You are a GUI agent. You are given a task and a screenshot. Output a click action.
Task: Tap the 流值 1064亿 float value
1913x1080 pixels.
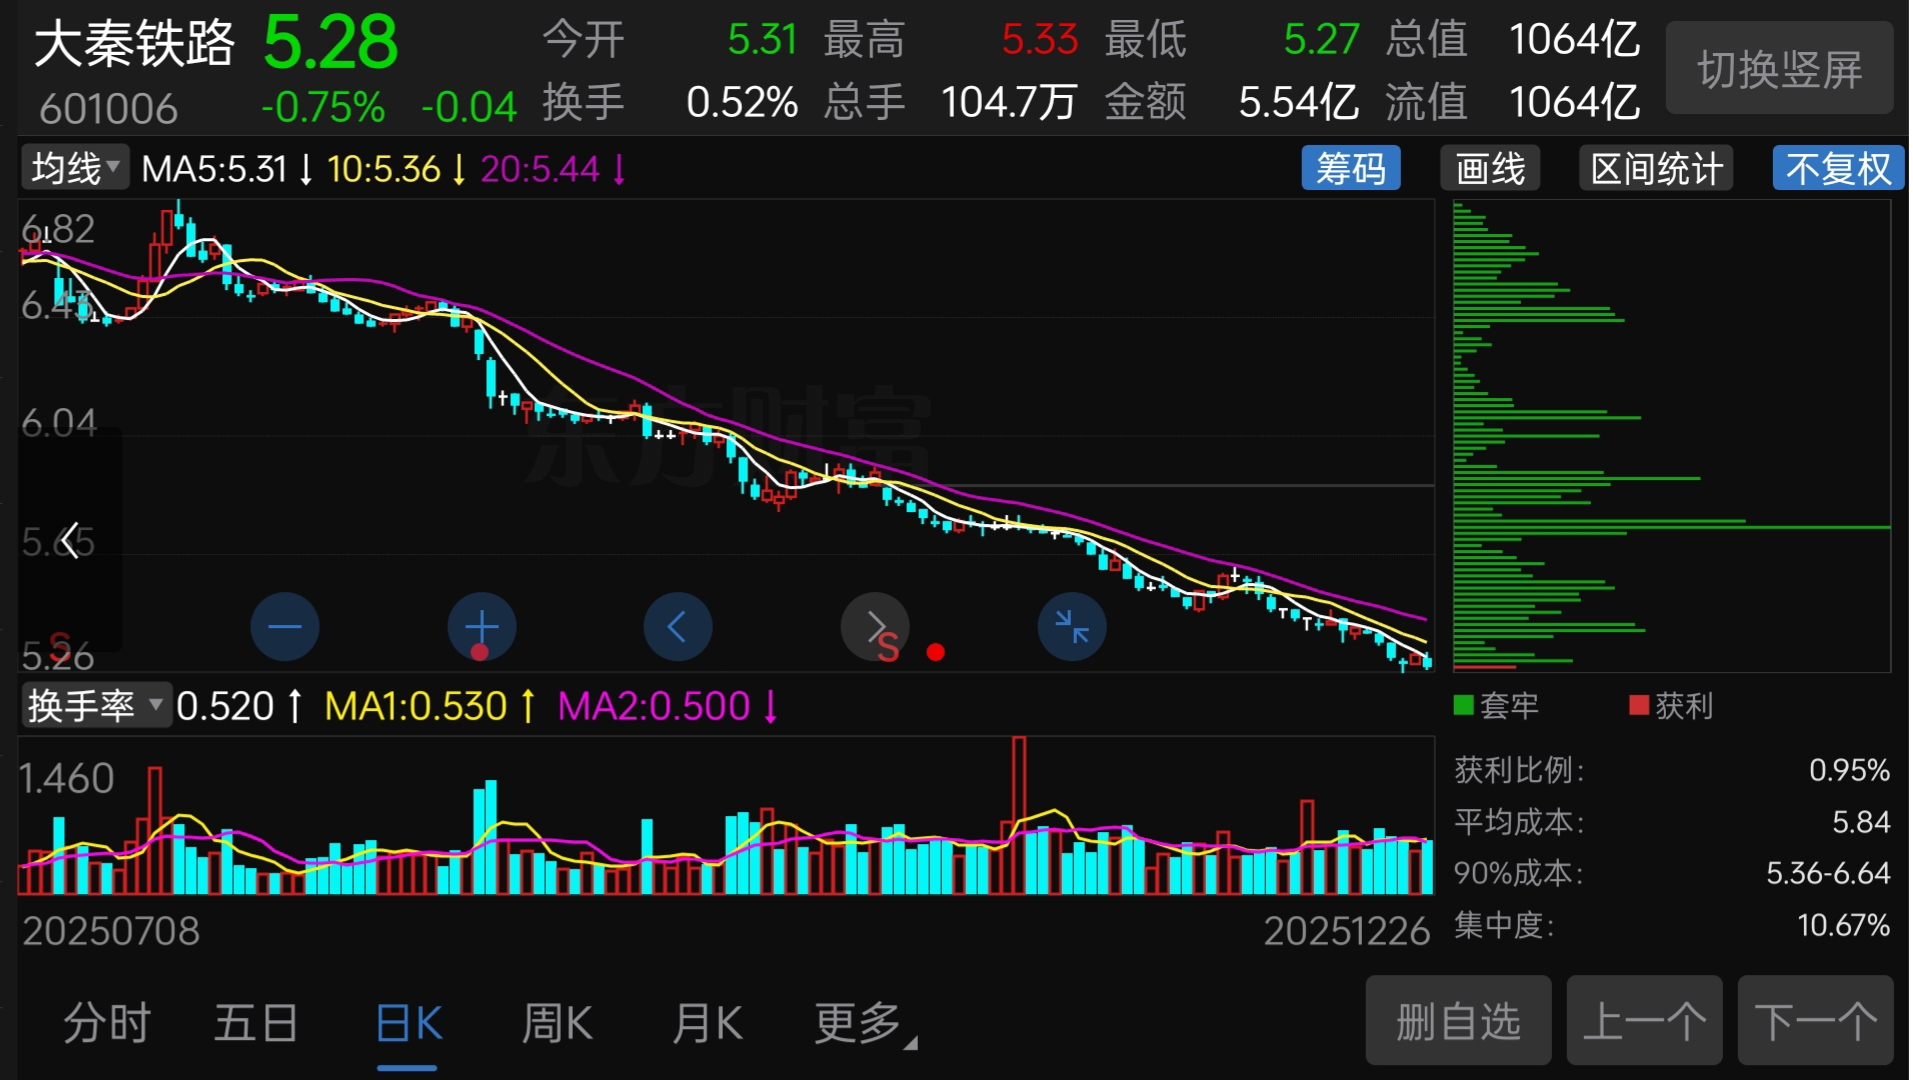pyautogui.click(x=1574, y=102)
